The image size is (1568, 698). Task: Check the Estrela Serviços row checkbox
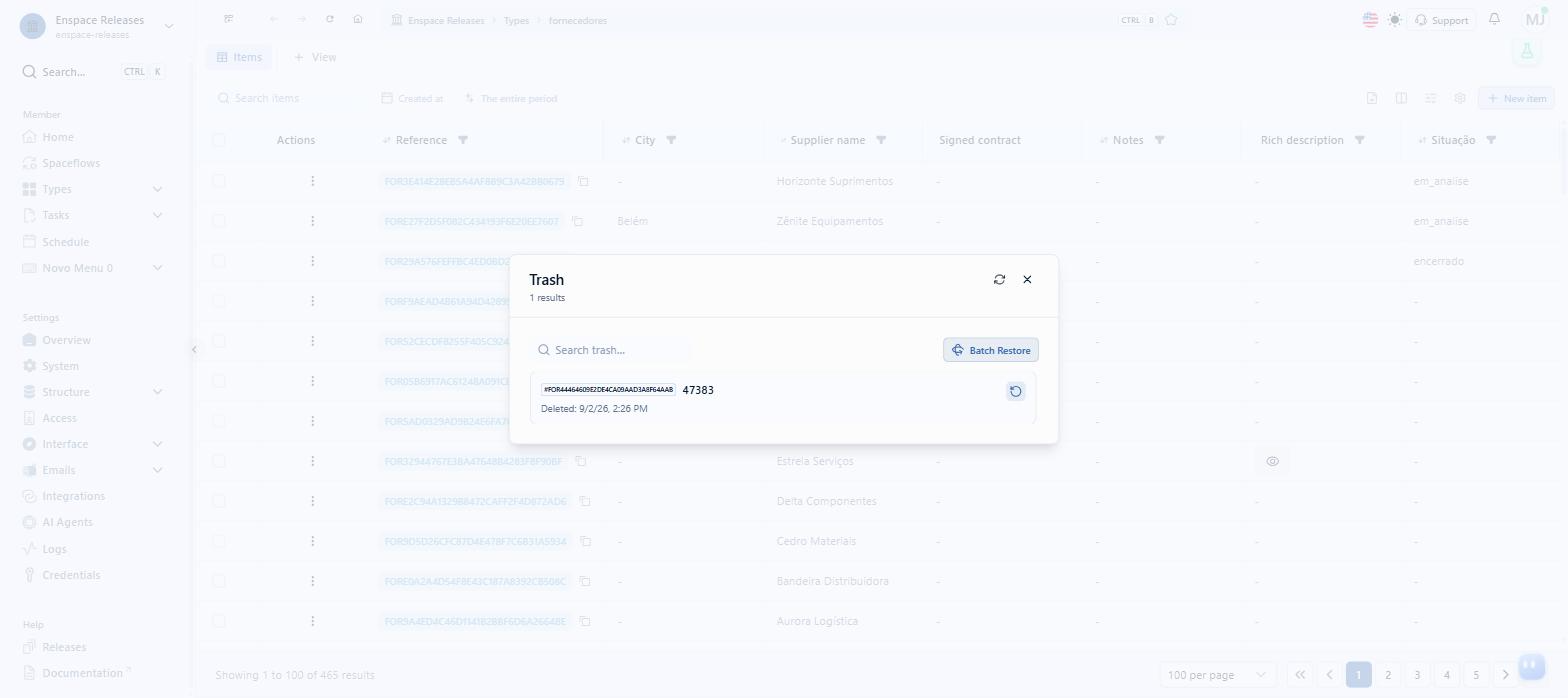[219, 461]
